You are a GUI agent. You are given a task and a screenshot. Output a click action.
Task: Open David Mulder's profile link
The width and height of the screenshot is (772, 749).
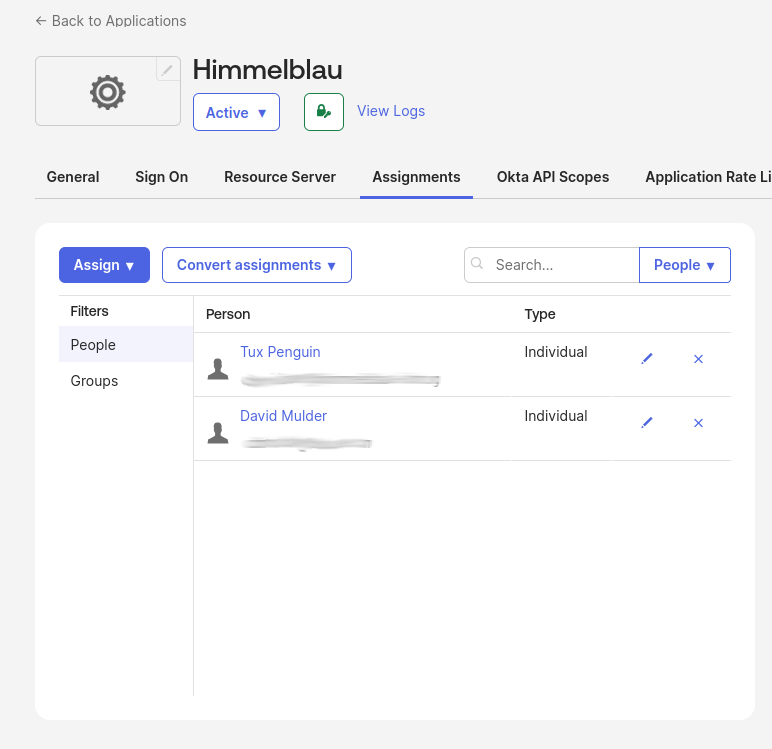coord(283,416)
